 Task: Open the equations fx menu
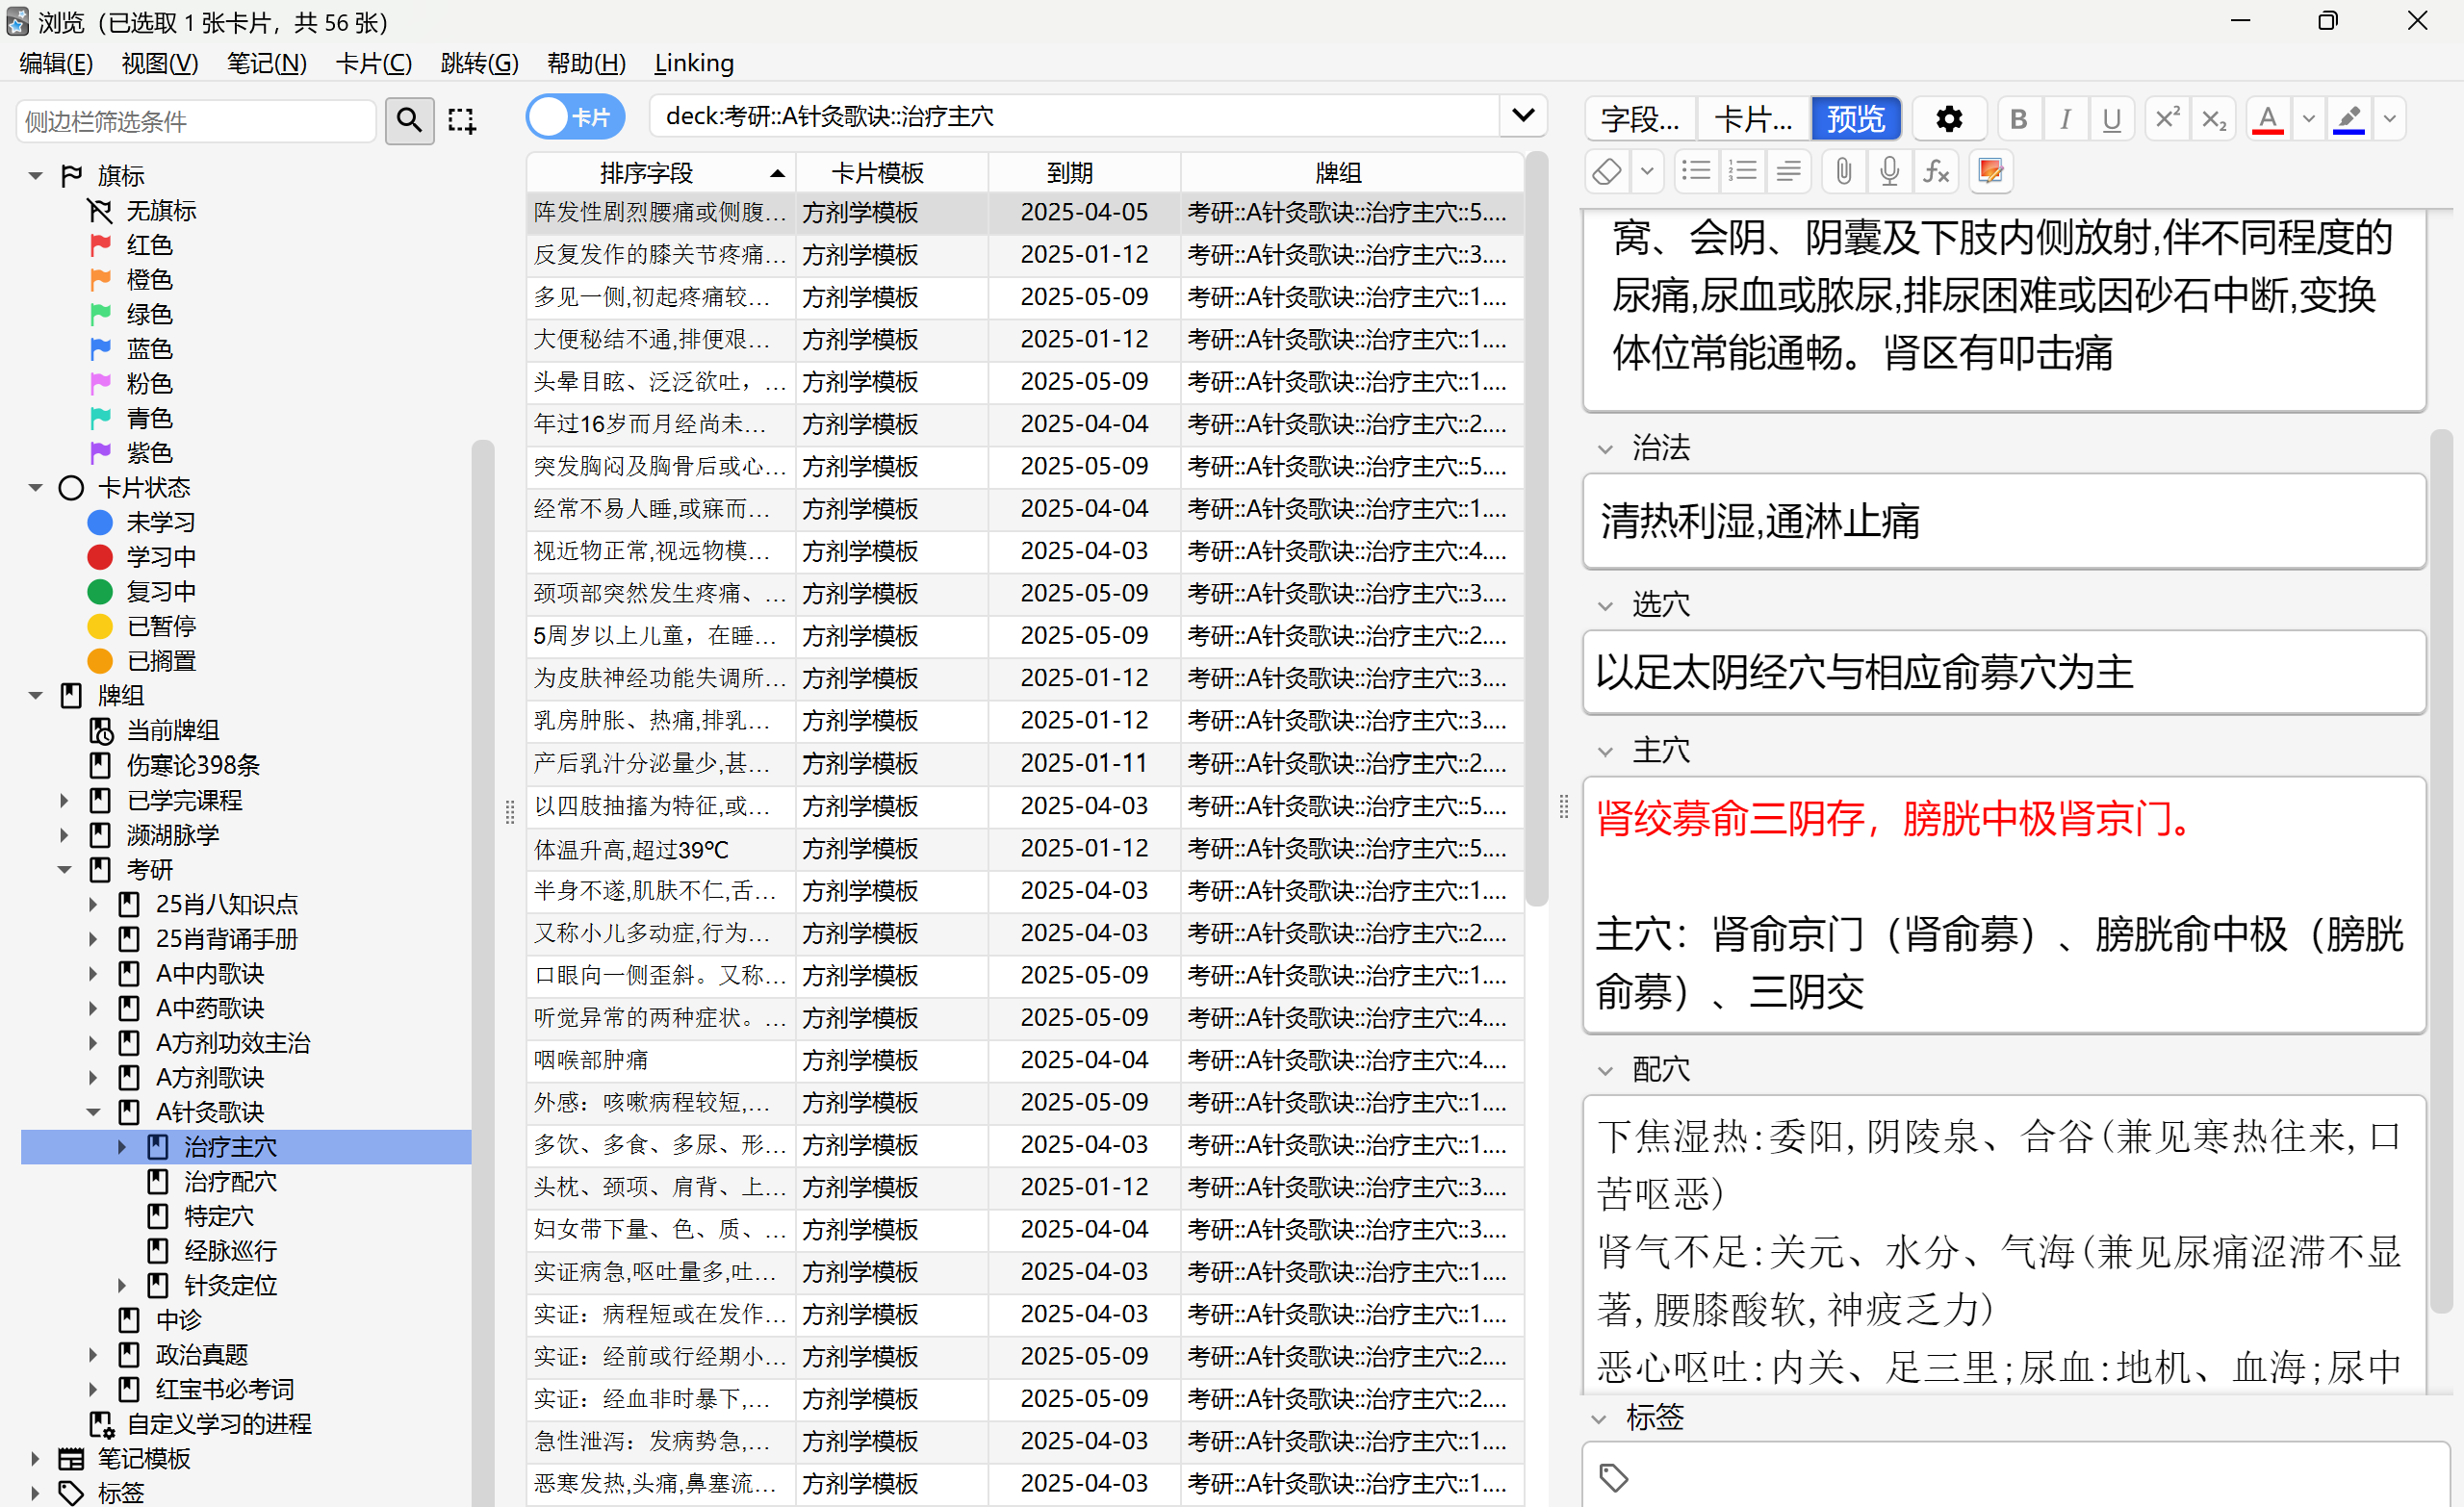[x=1936, y=171]
